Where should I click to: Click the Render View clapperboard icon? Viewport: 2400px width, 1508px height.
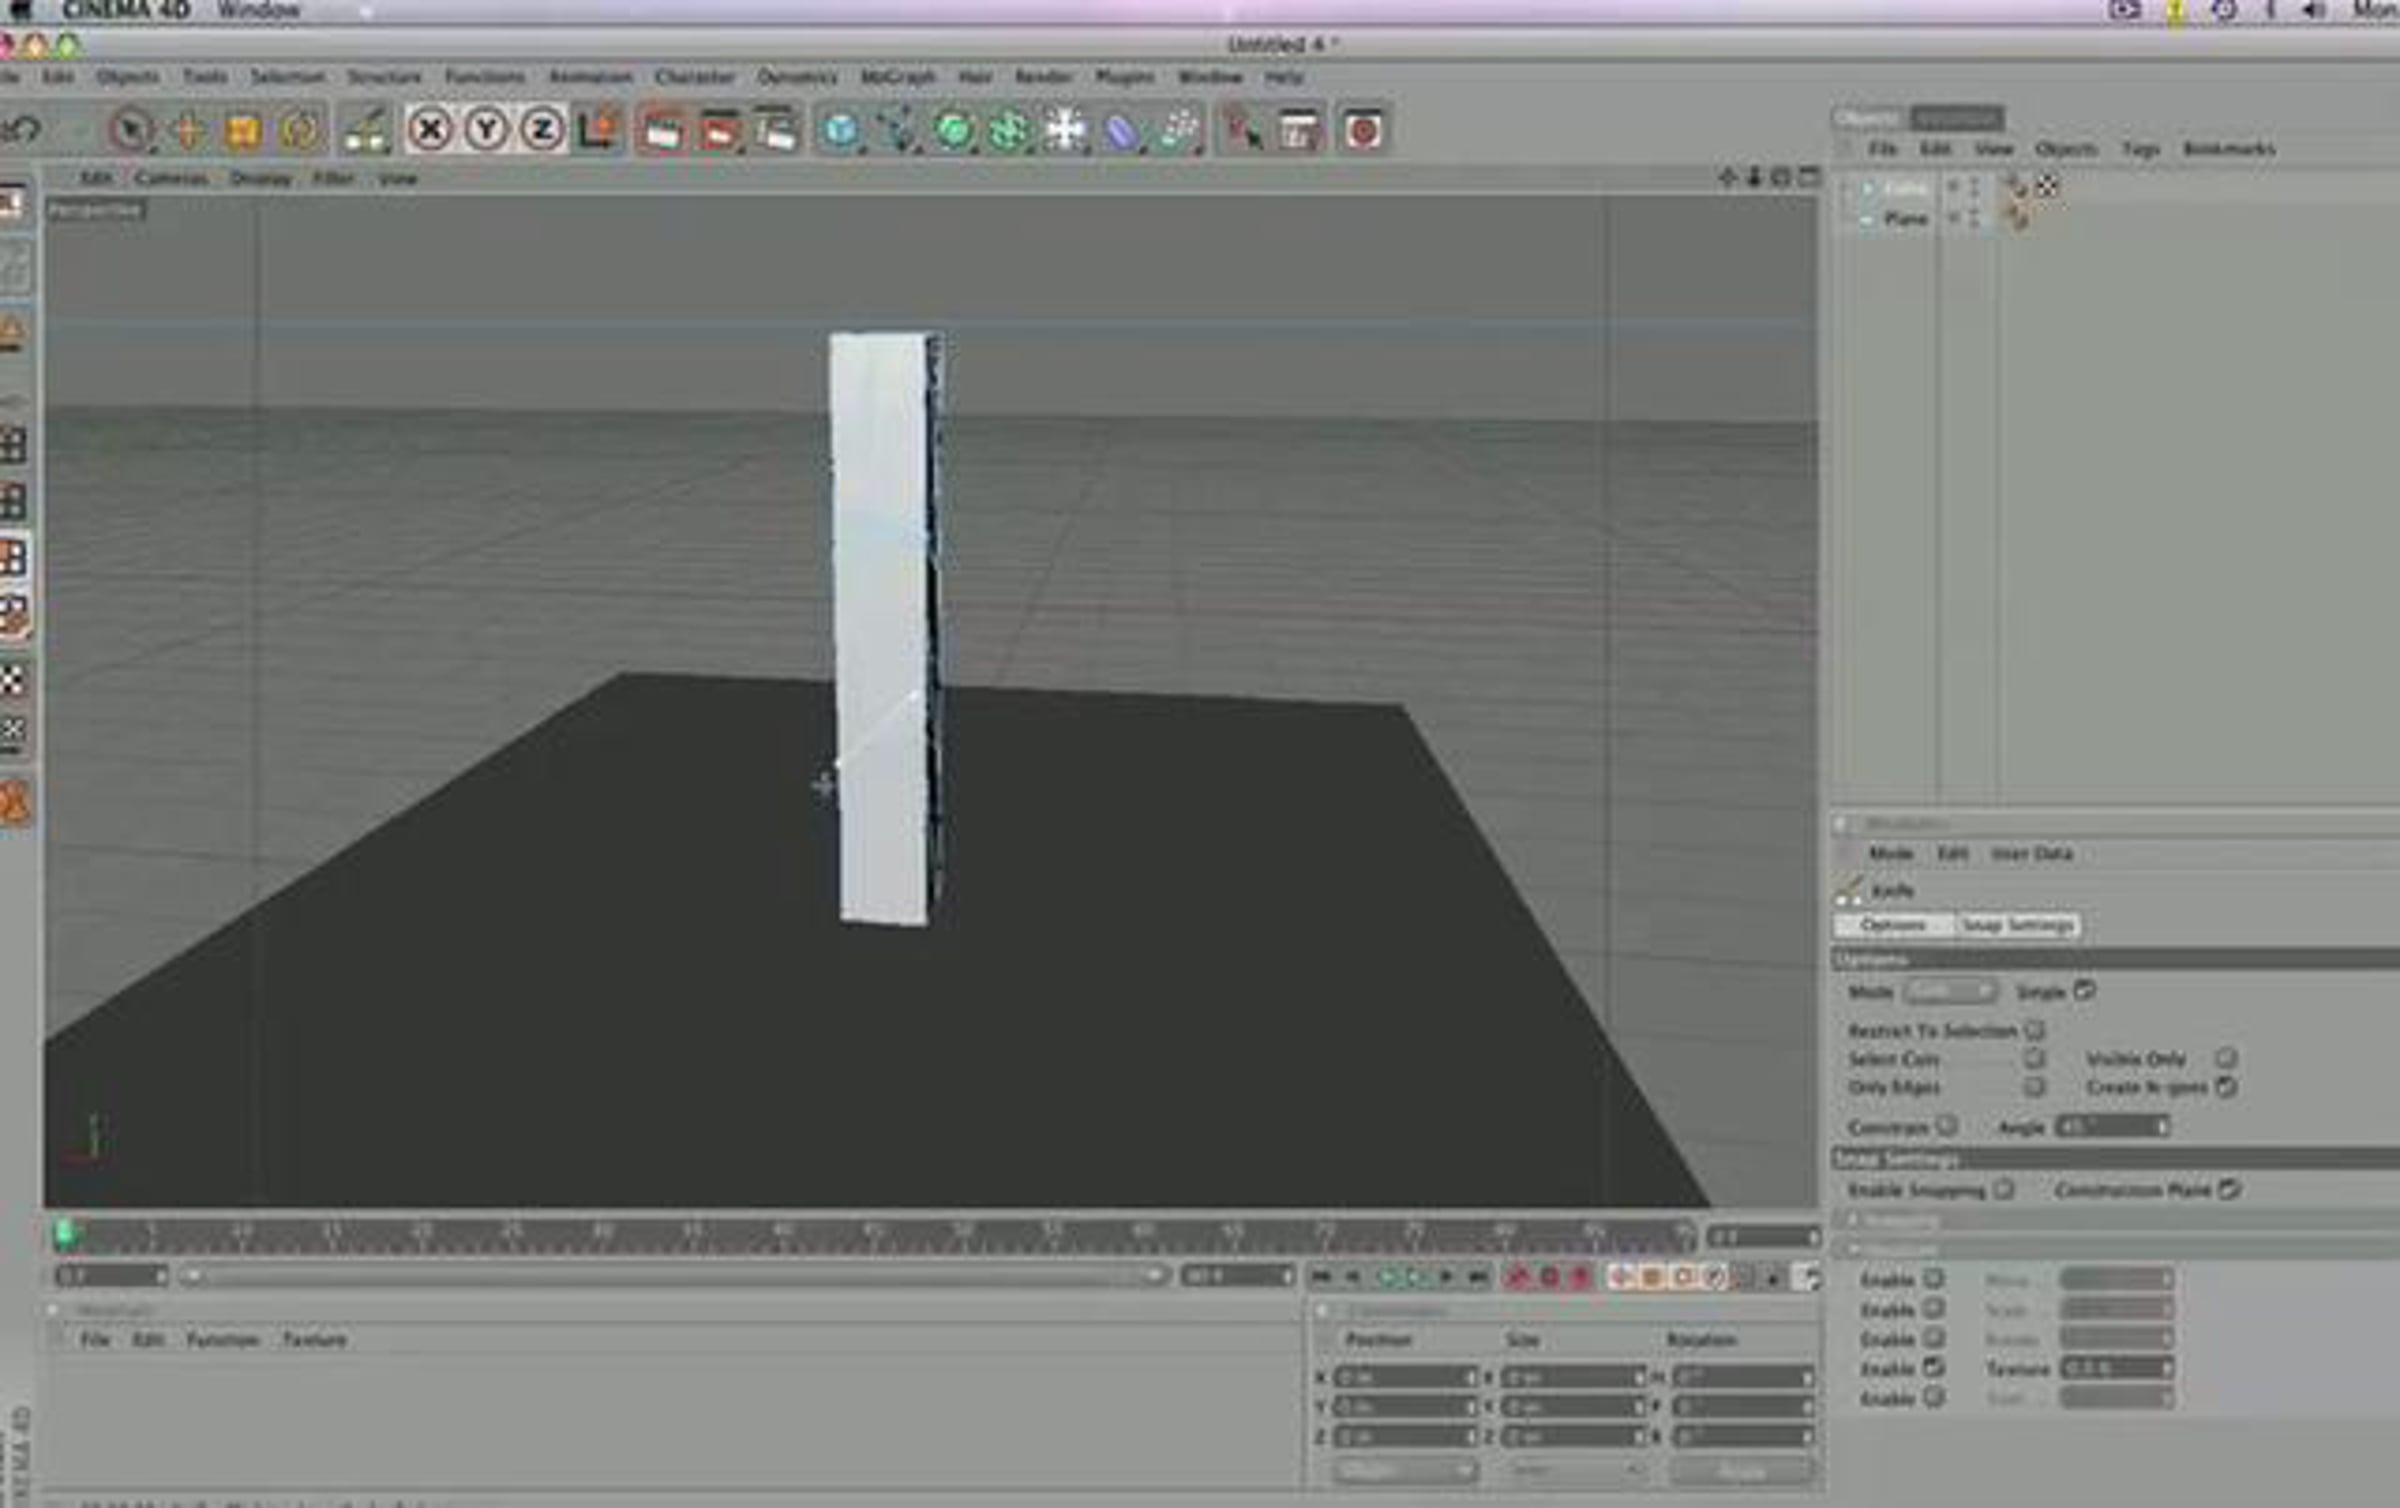pyautogui.click(x=661, y=131)
